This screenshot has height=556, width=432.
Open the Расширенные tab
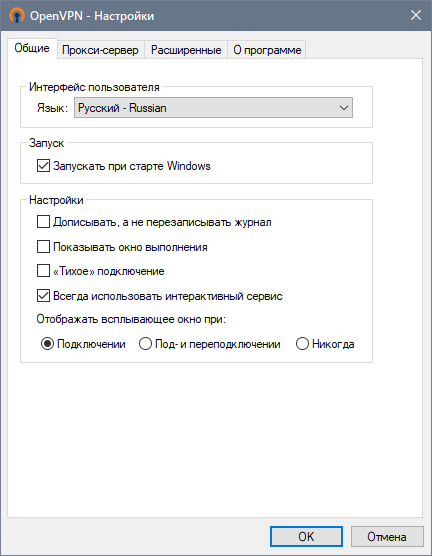point(186,50)
